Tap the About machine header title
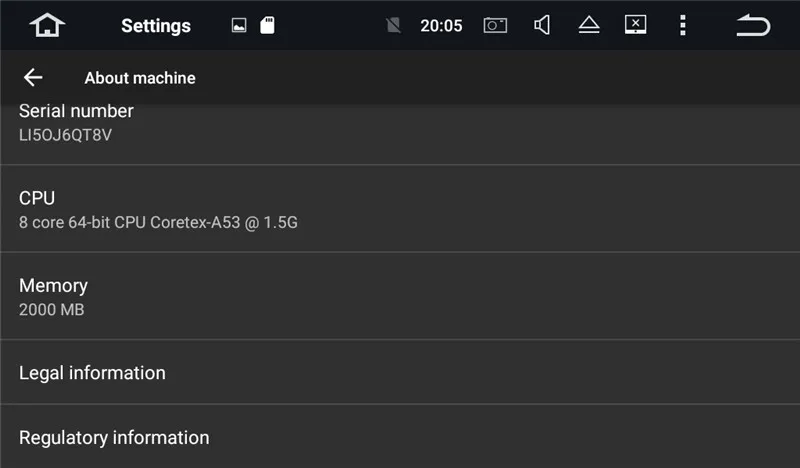The height and width of the screenshot is (468, 800). click(140, 78)
